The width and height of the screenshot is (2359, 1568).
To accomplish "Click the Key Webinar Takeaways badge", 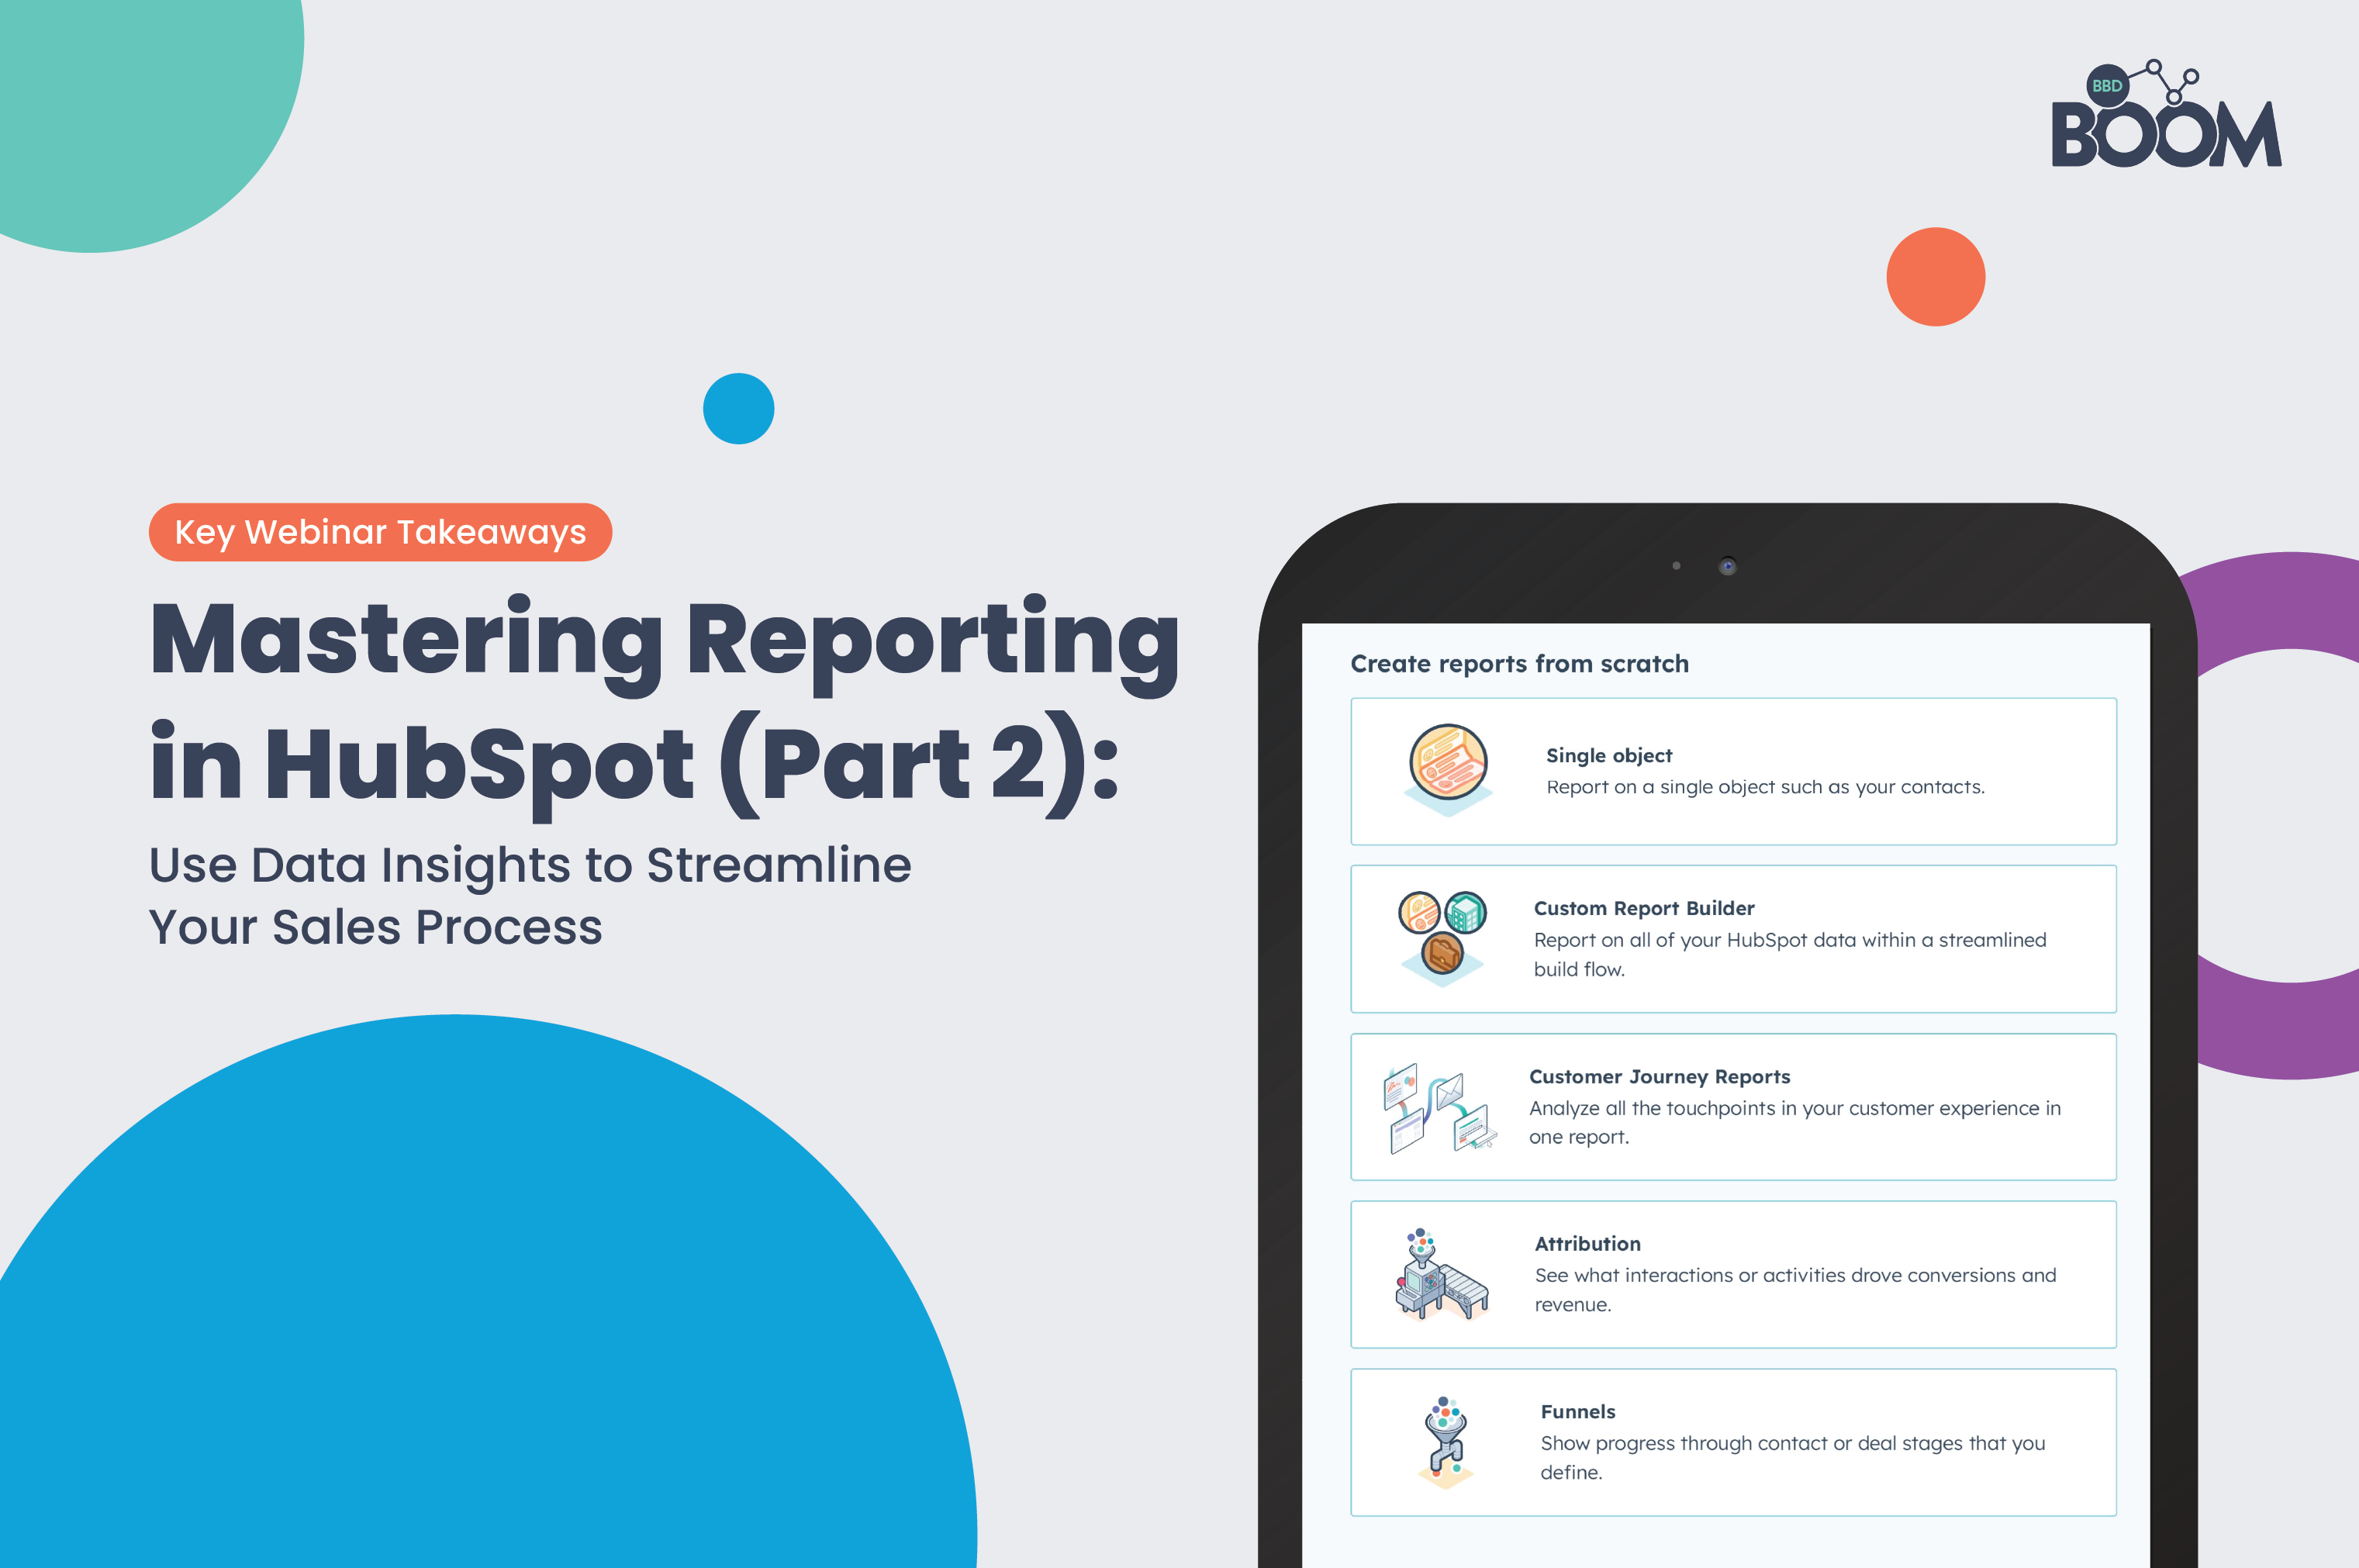I will (380, 532).
